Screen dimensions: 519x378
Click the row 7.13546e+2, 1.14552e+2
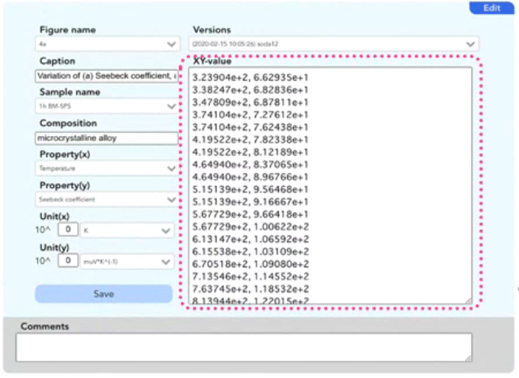[x=251, y=277]
